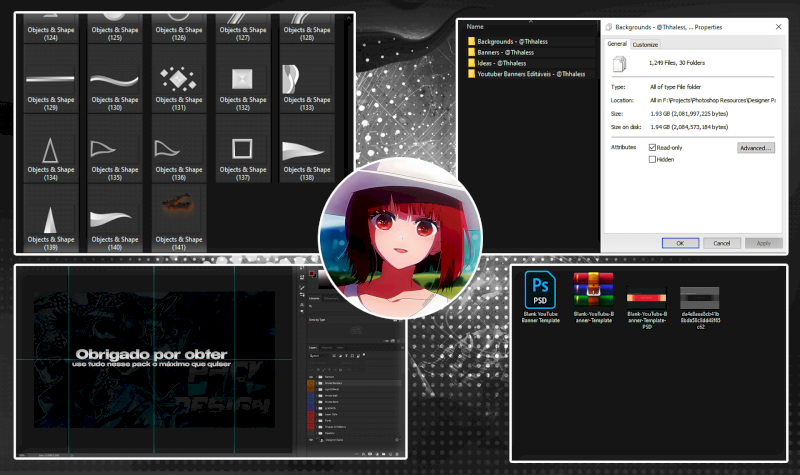Select the General tab in Properties
The height and width of the screenshot is (475, 800).
click(617, 44)
